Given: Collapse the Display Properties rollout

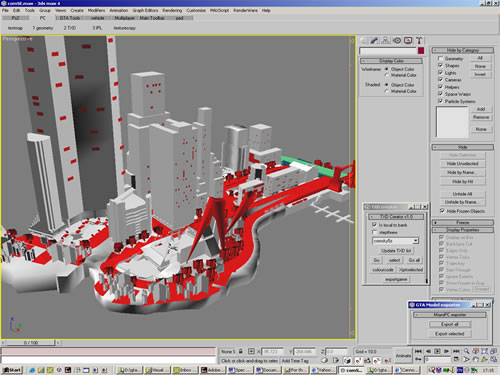Looking at the screenshot, I should point(463,230).
